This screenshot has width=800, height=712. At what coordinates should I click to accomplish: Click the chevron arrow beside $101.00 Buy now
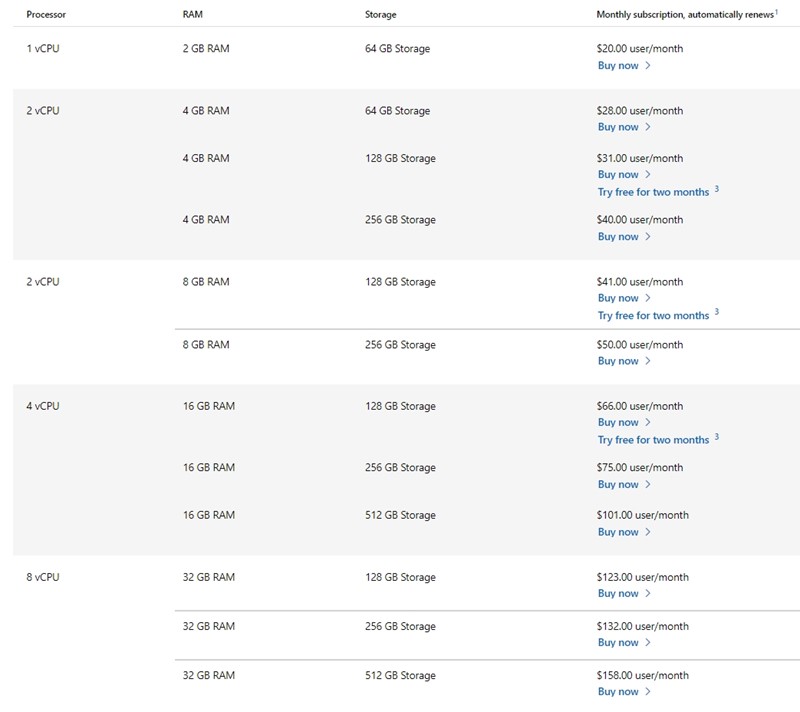pyautogui.click(x=648, y=533)
